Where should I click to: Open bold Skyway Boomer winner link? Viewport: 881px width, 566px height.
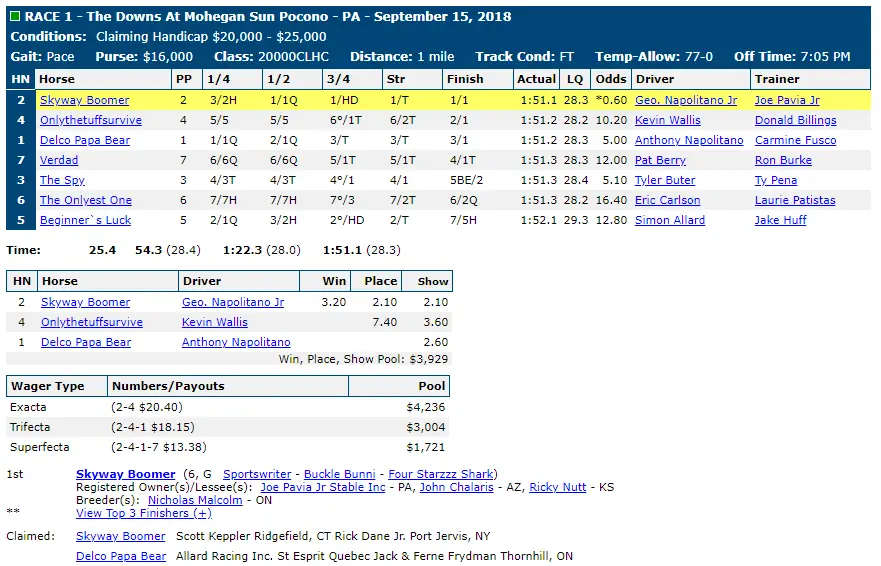coord(125,474)
